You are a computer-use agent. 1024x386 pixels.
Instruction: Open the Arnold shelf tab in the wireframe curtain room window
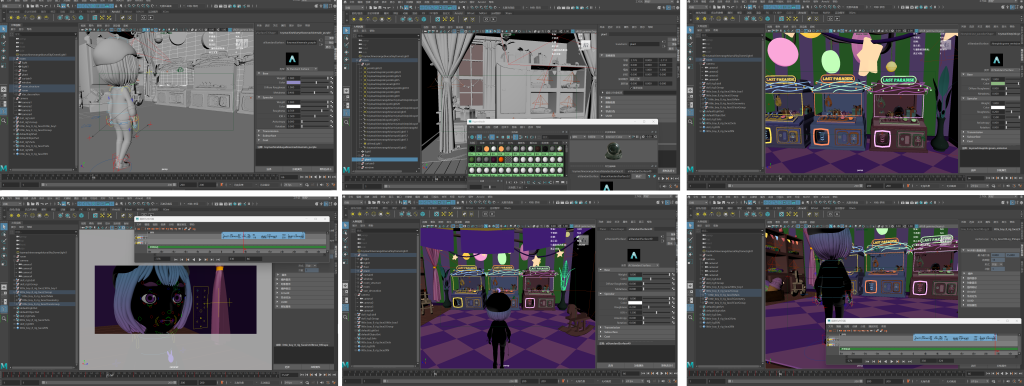click(458, 12)
